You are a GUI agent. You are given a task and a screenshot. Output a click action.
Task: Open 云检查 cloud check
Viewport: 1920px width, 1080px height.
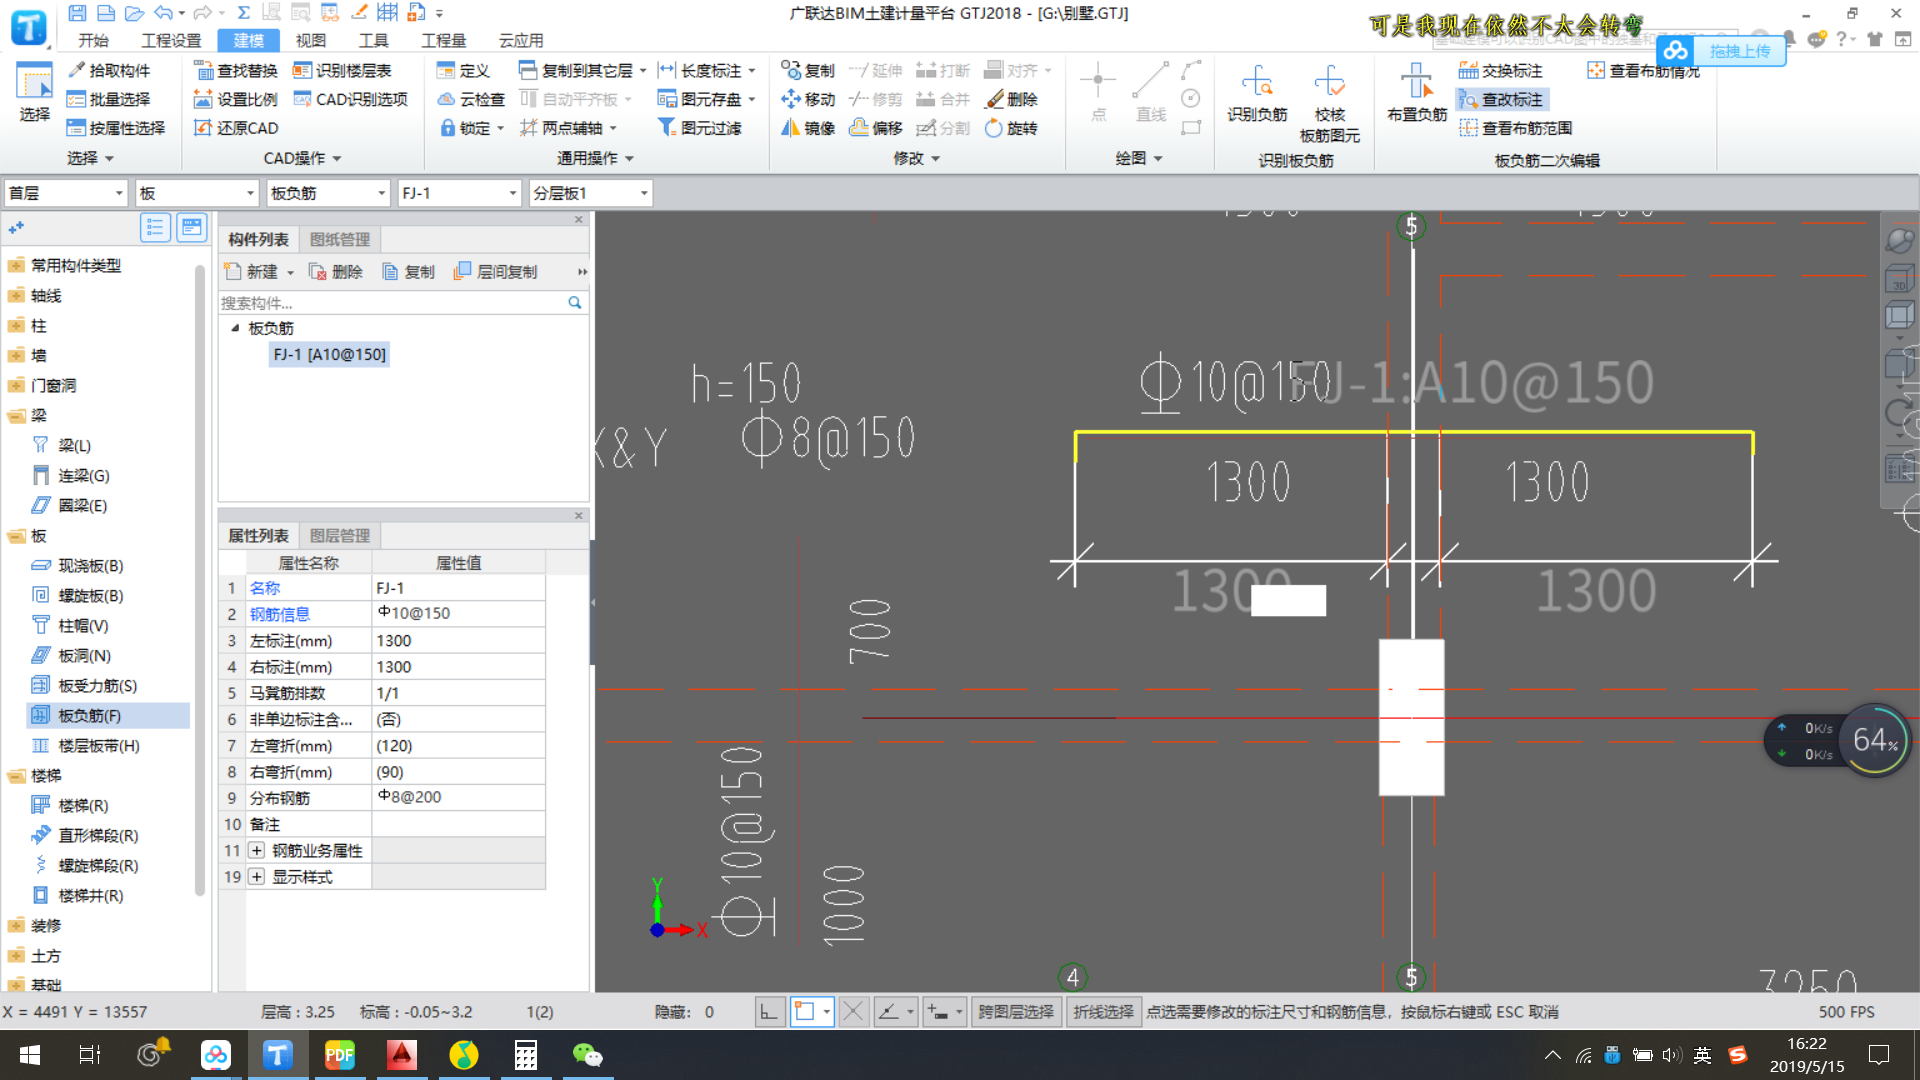[x=472, y=99]
